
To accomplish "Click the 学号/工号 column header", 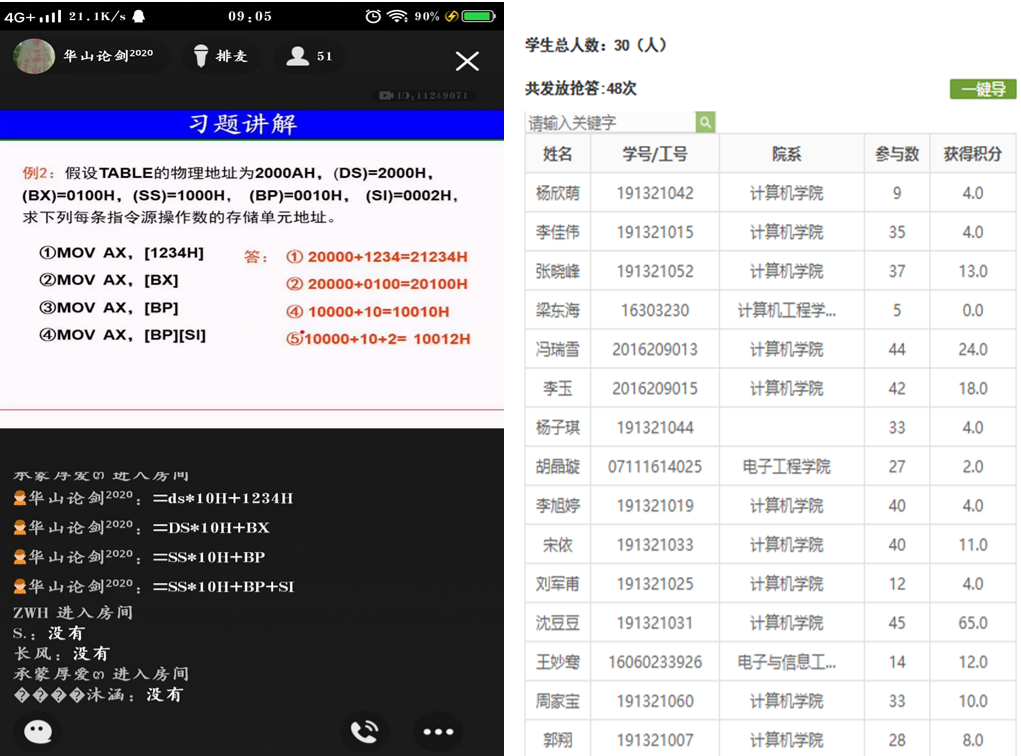I will coord(655,154).
